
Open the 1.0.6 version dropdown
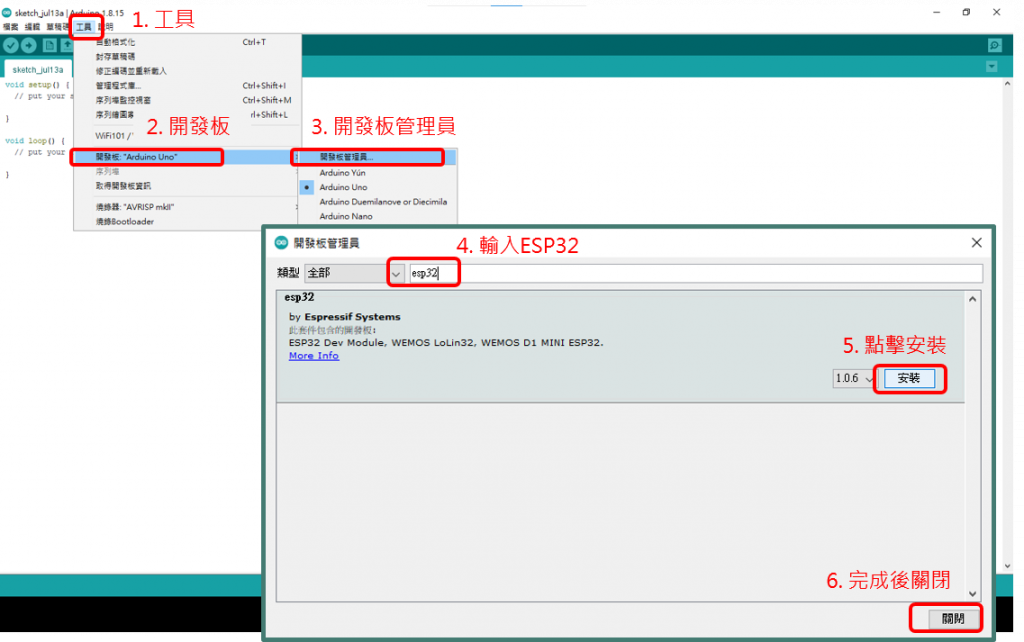[x=854, y=378]
